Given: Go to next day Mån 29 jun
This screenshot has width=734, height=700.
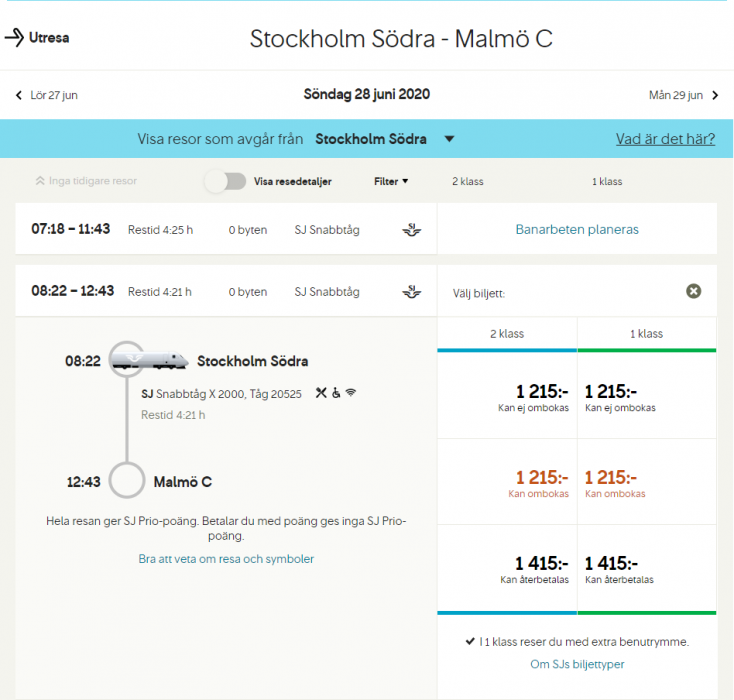Looking at the screenshot, I should coord(683,96).
